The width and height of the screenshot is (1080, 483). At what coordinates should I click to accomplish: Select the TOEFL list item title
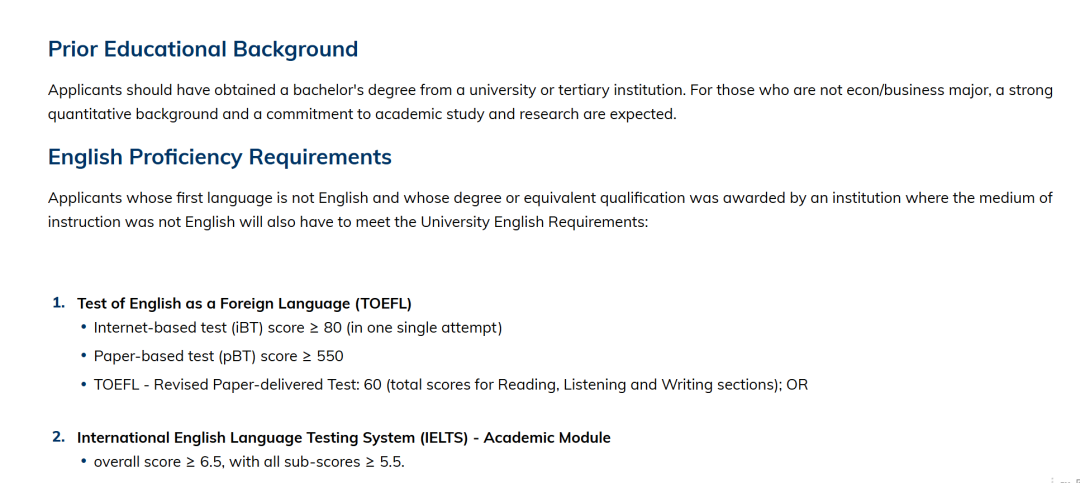(x=244, y=303)
